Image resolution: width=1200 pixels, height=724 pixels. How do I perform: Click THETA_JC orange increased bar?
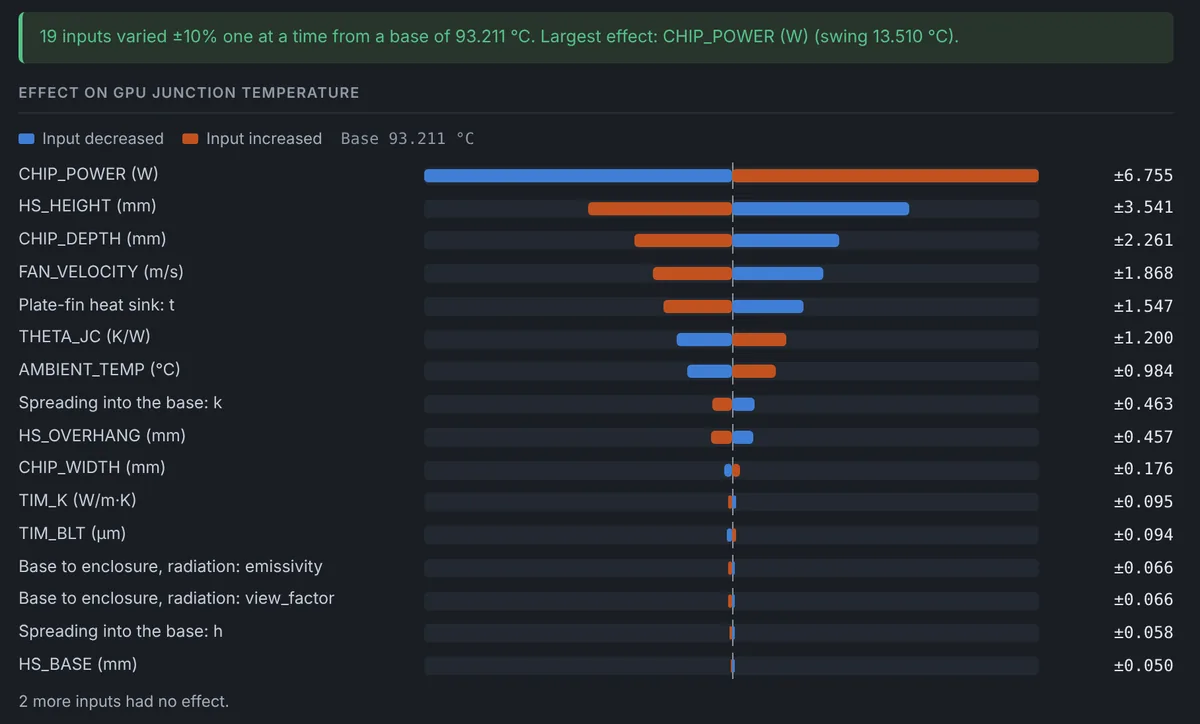point(759,339)
